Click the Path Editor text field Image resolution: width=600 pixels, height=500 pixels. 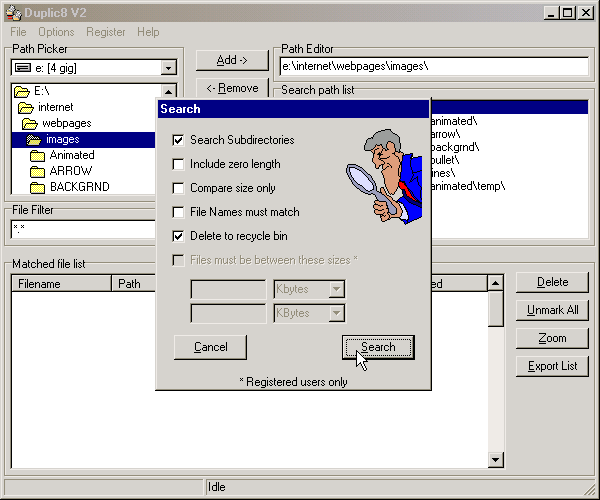[432, 66]
